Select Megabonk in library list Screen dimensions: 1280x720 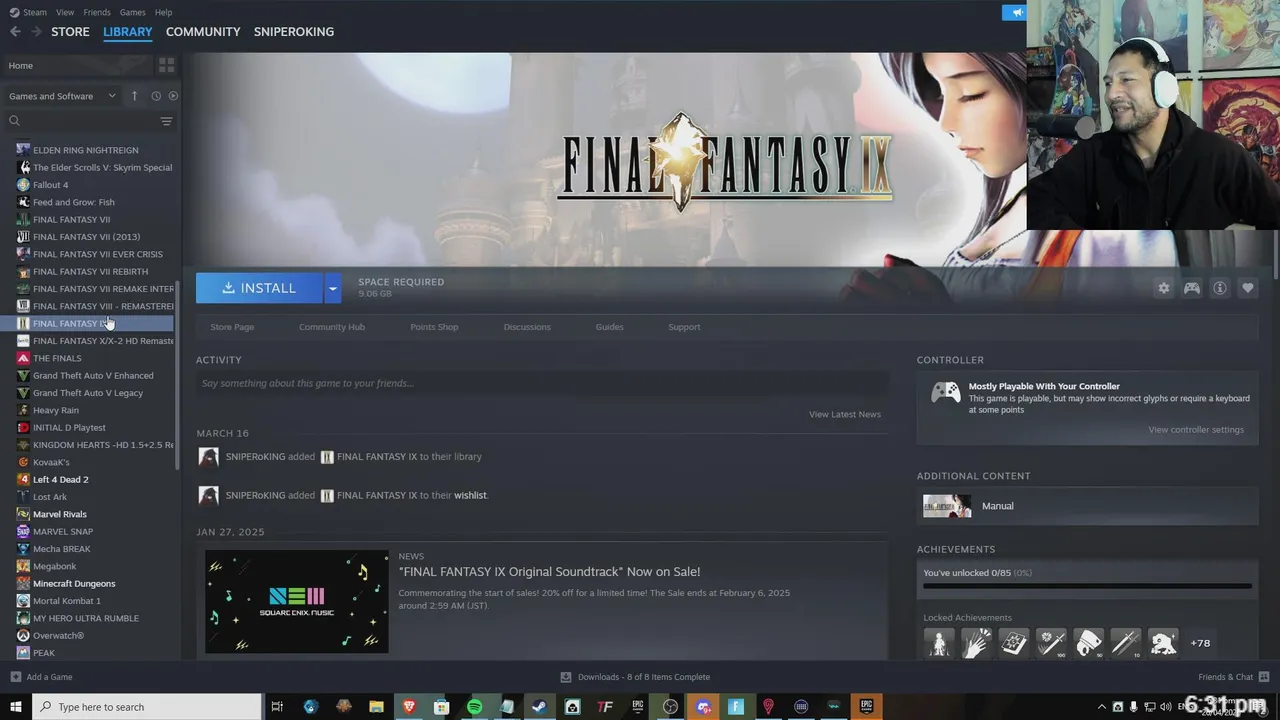(54, 566)
